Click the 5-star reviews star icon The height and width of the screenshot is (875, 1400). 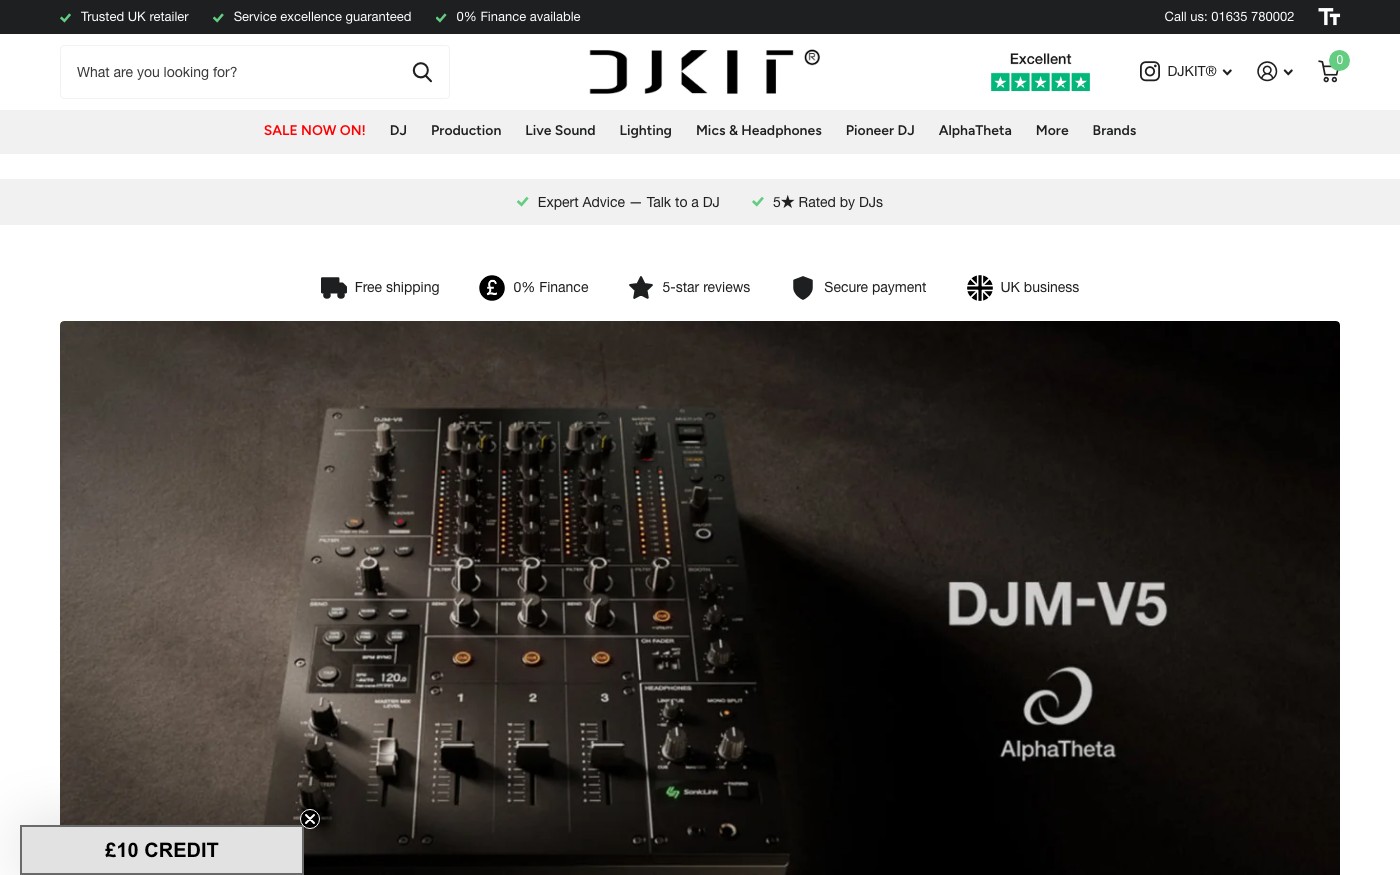click(641, 288)
